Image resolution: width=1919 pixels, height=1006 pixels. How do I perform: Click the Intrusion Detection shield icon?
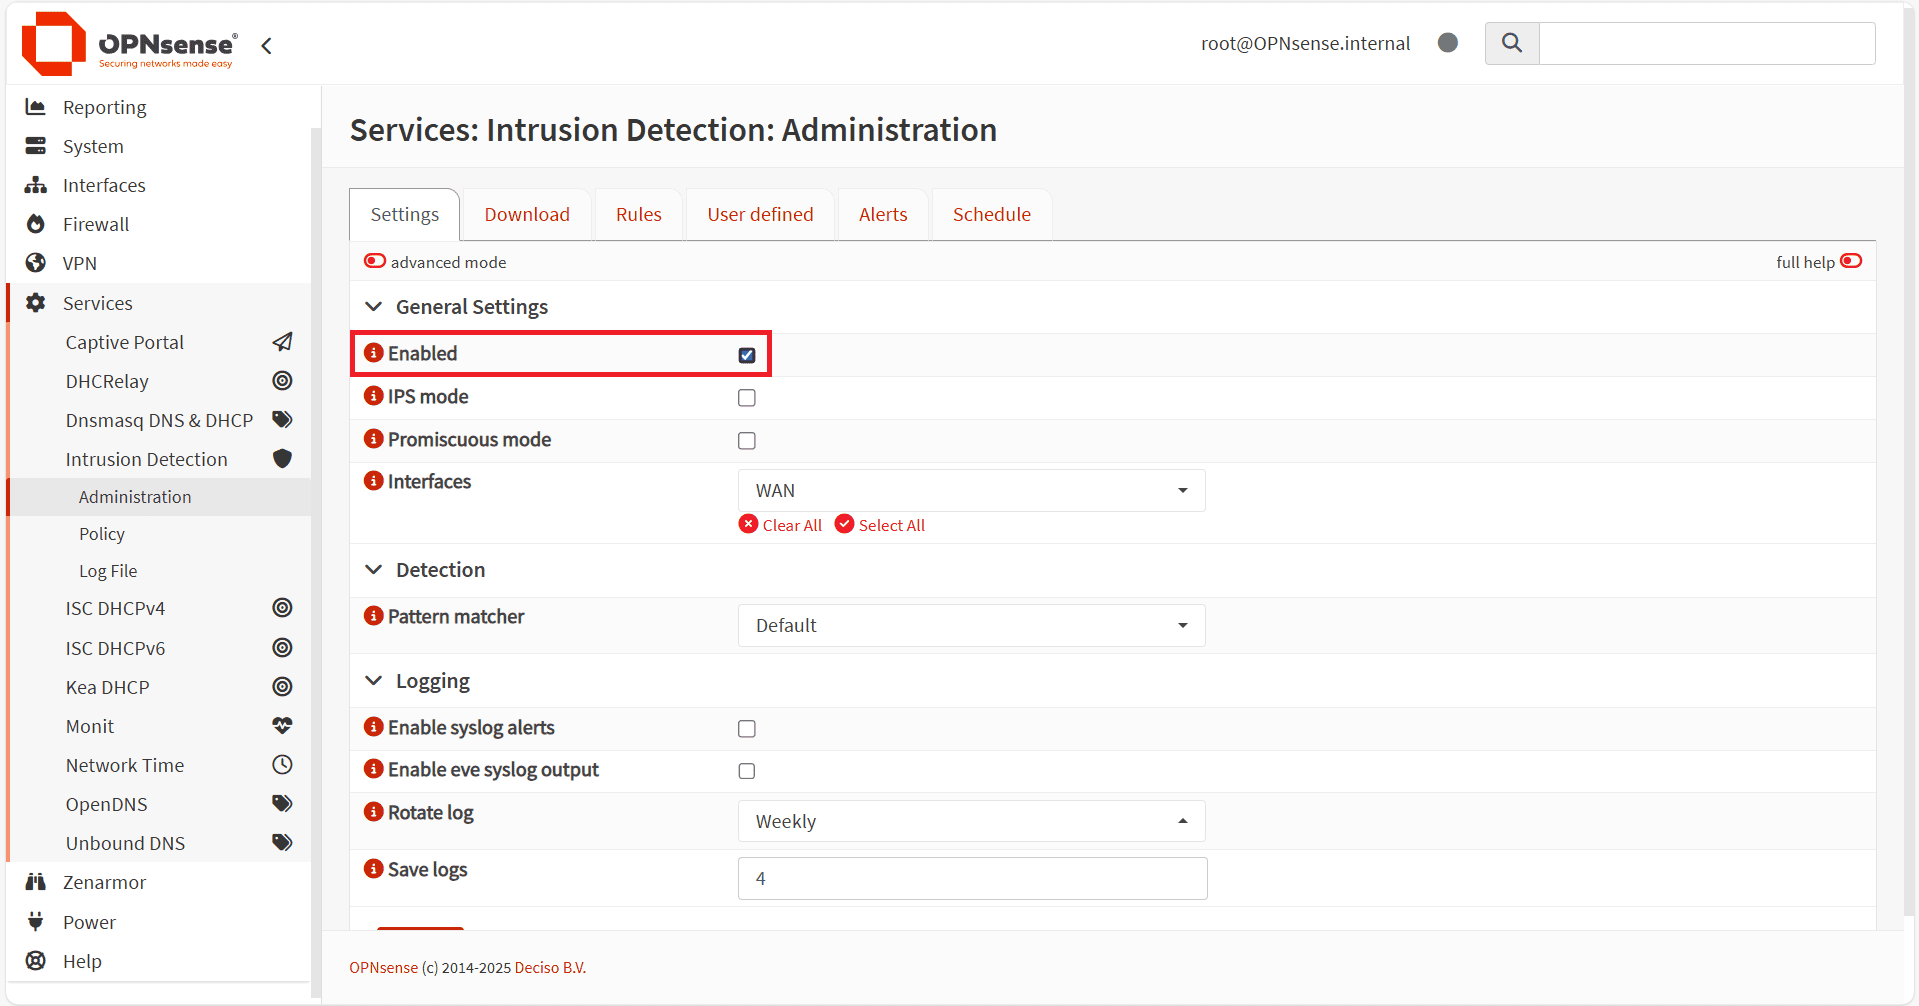(x=282, y=459)
